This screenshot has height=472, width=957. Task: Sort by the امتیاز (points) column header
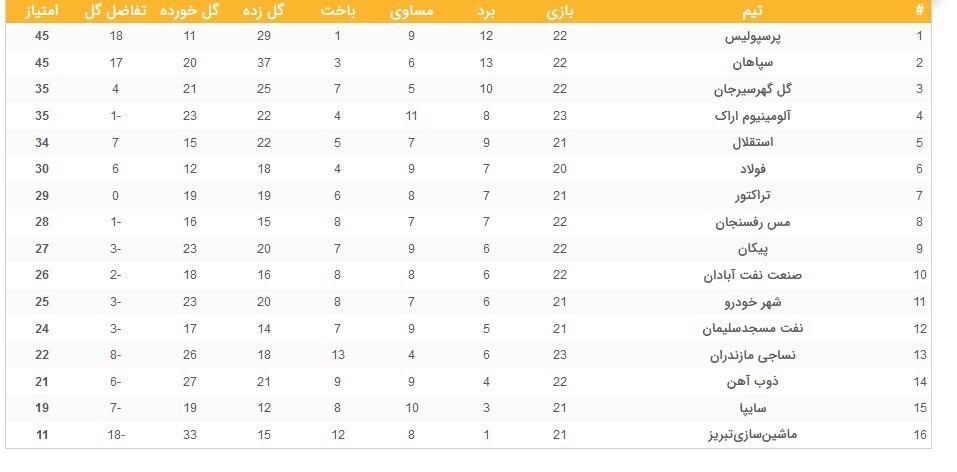coord(41,11)
